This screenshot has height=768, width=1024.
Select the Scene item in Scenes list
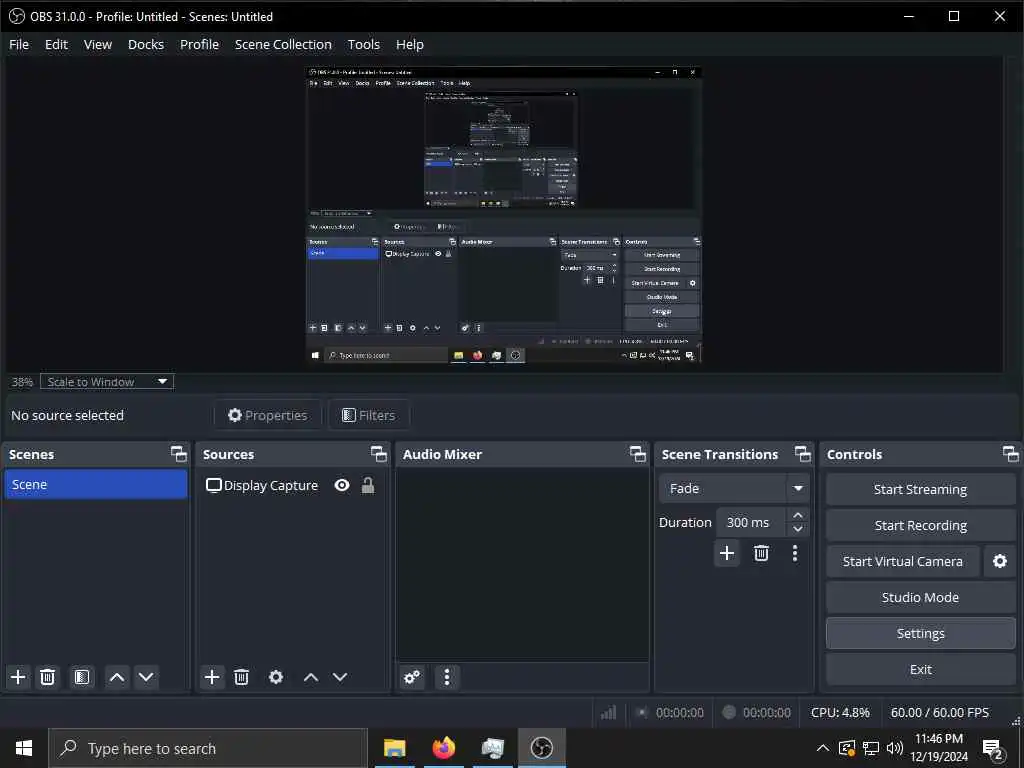(96, 485)
